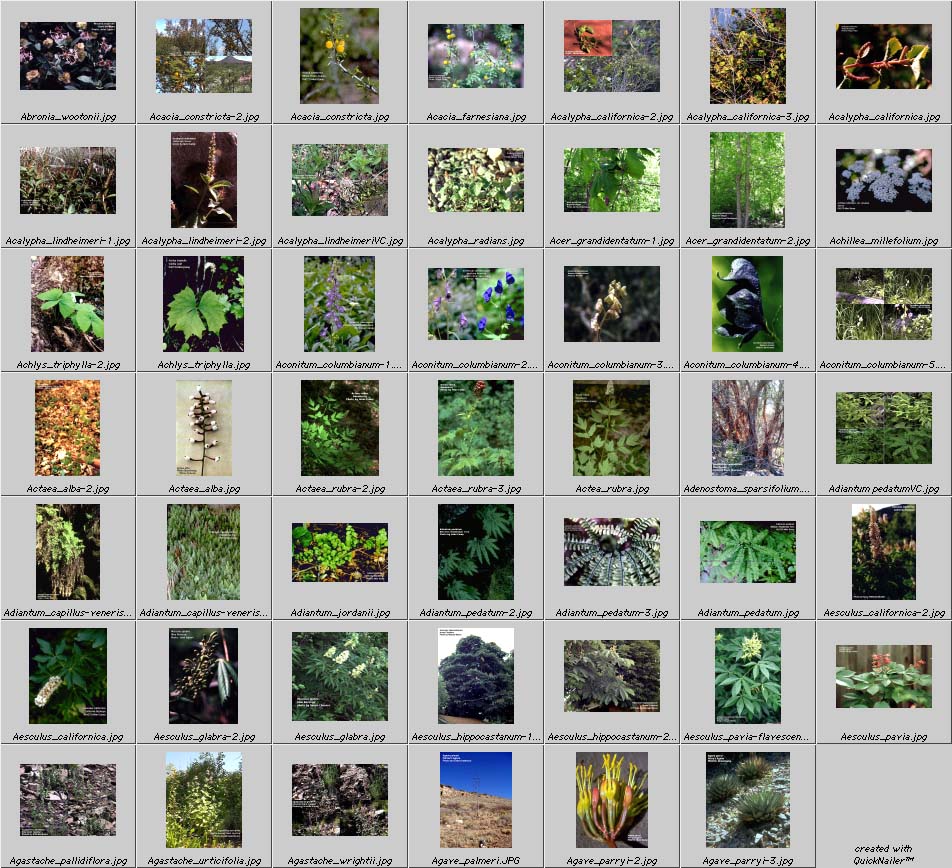Open the Adenostoma_sparsifolium thumbnail

point(748,428)
